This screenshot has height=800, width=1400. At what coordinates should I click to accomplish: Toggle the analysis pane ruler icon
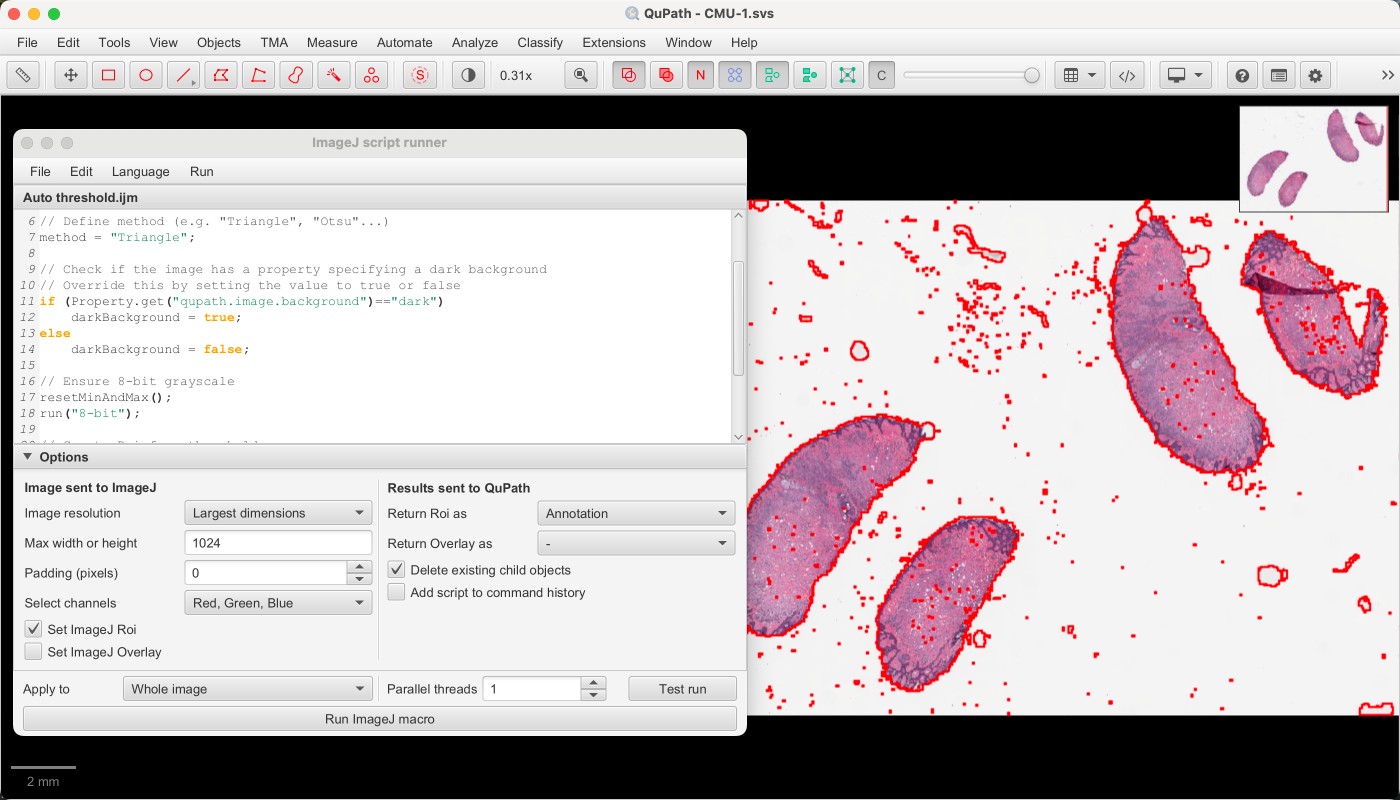tap(22, 75)
